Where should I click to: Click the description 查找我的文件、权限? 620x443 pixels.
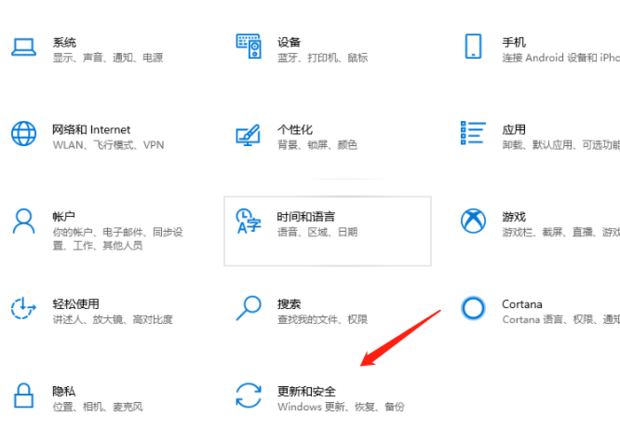323,320
